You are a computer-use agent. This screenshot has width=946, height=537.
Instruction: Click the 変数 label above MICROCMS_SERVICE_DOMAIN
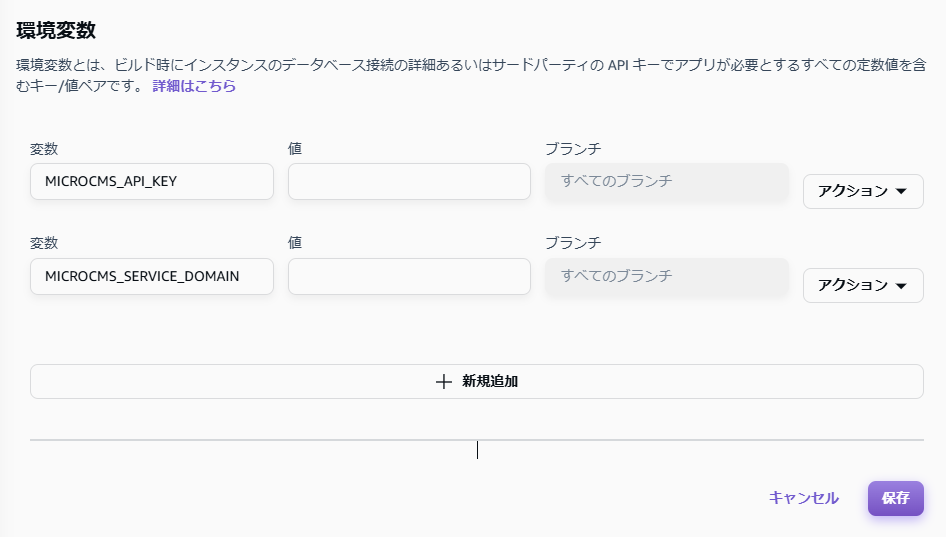(44, 243)
